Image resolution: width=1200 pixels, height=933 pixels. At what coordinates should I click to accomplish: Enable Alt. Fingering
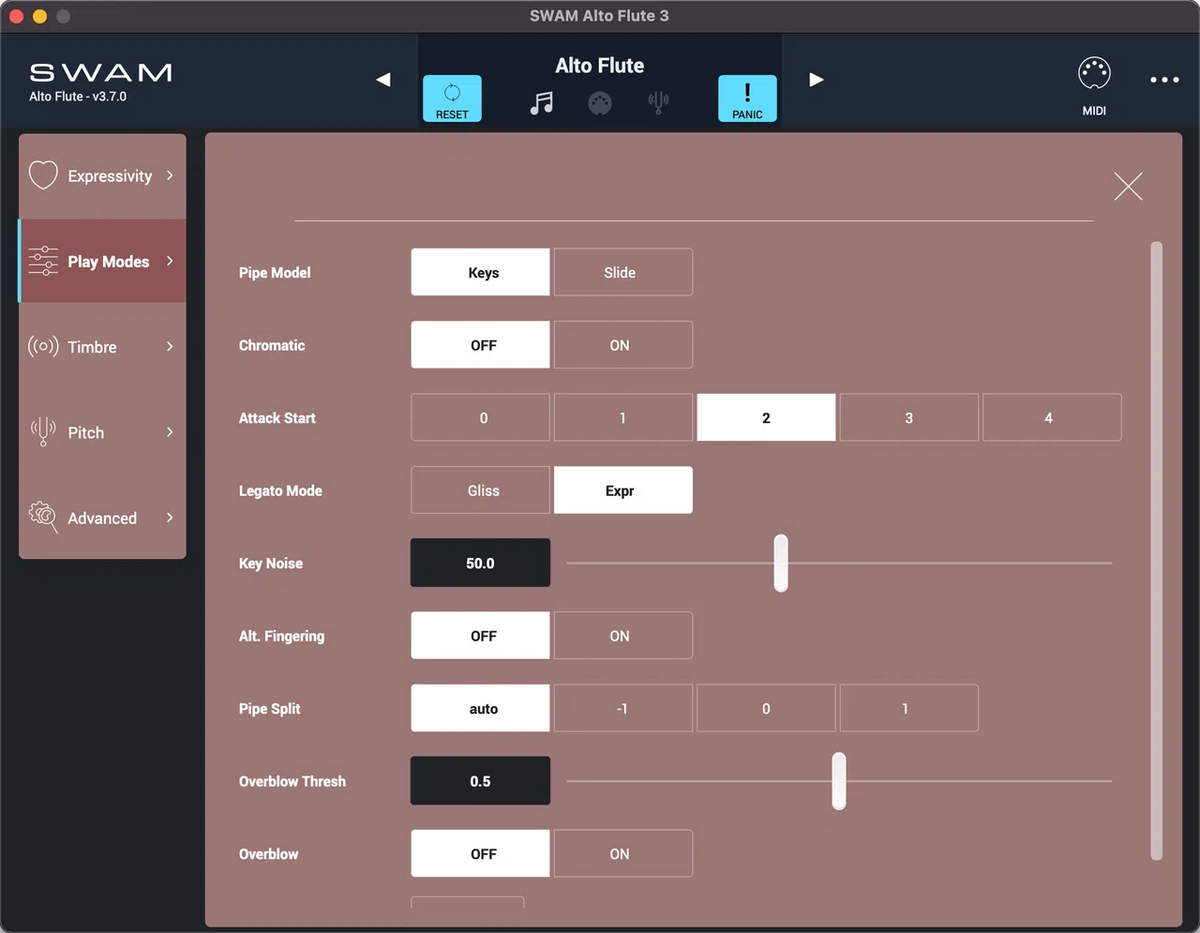622,635
